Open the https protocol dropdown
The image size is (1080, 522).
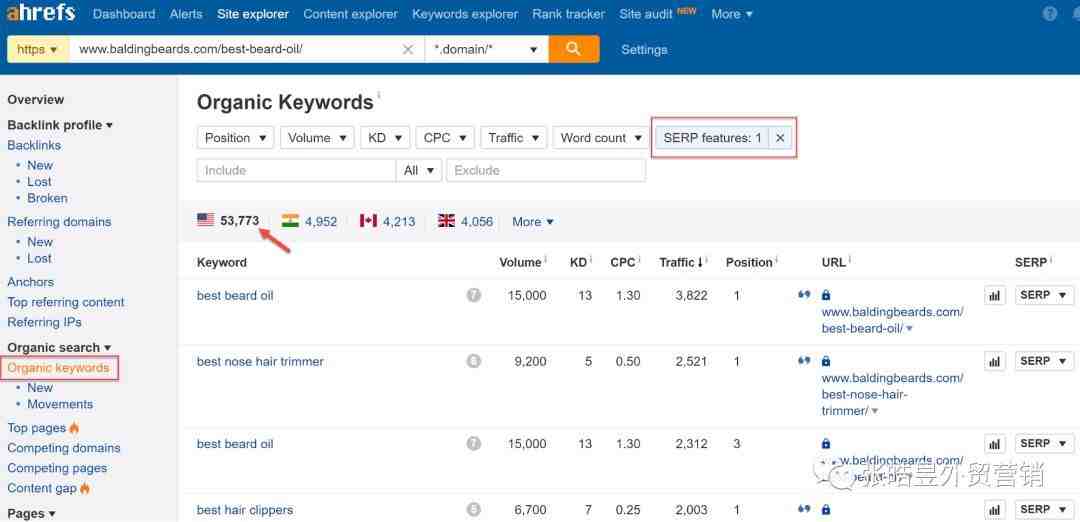(37, 50)
